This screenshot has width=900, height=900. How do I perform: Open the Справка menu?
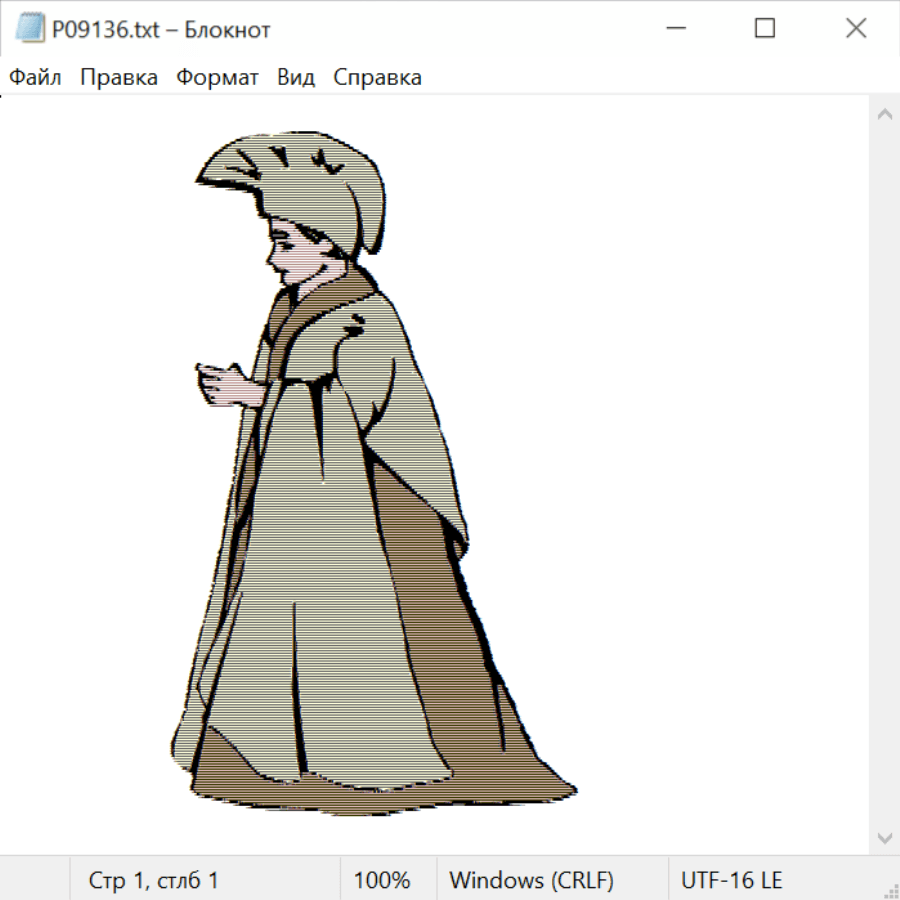pos(377,78)
